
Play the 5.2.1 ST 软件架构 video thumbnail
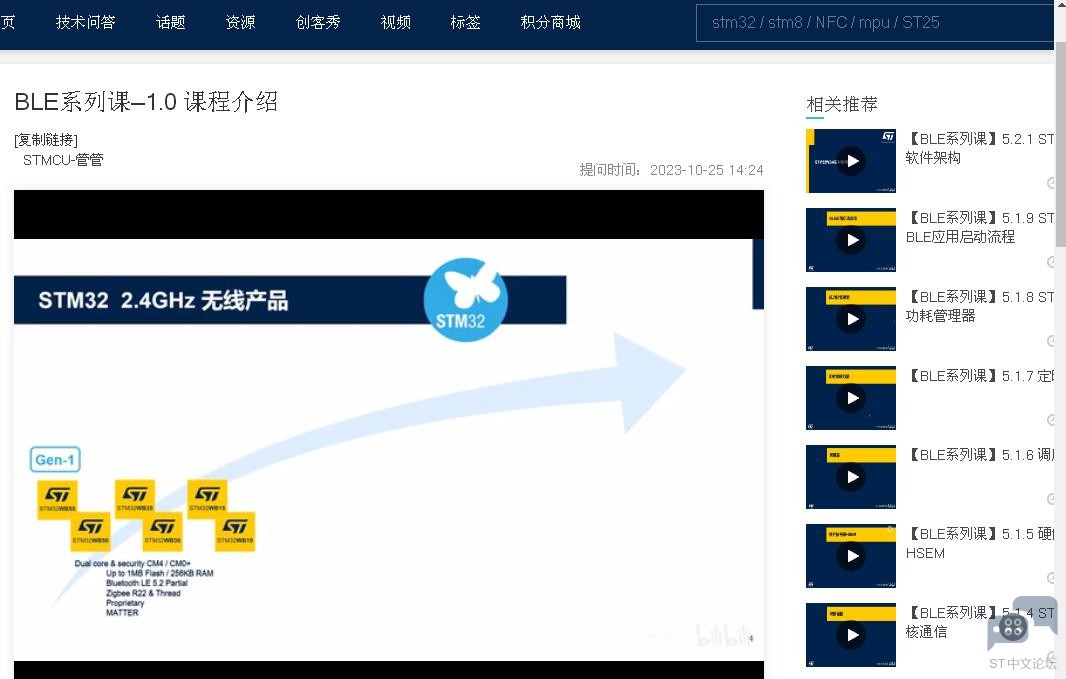click(850, 161)
